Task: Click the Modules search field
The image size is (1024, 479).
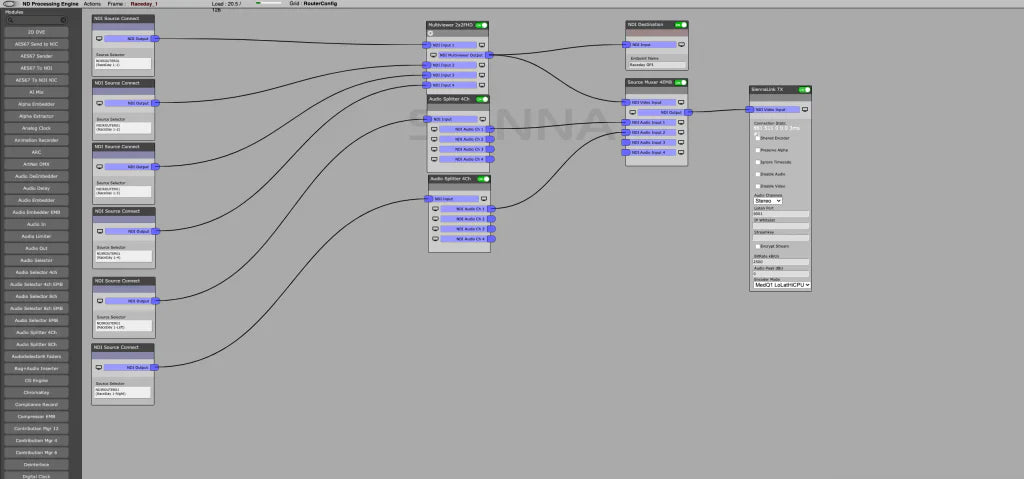Action: pyautogui.click(x=37, y=21)
